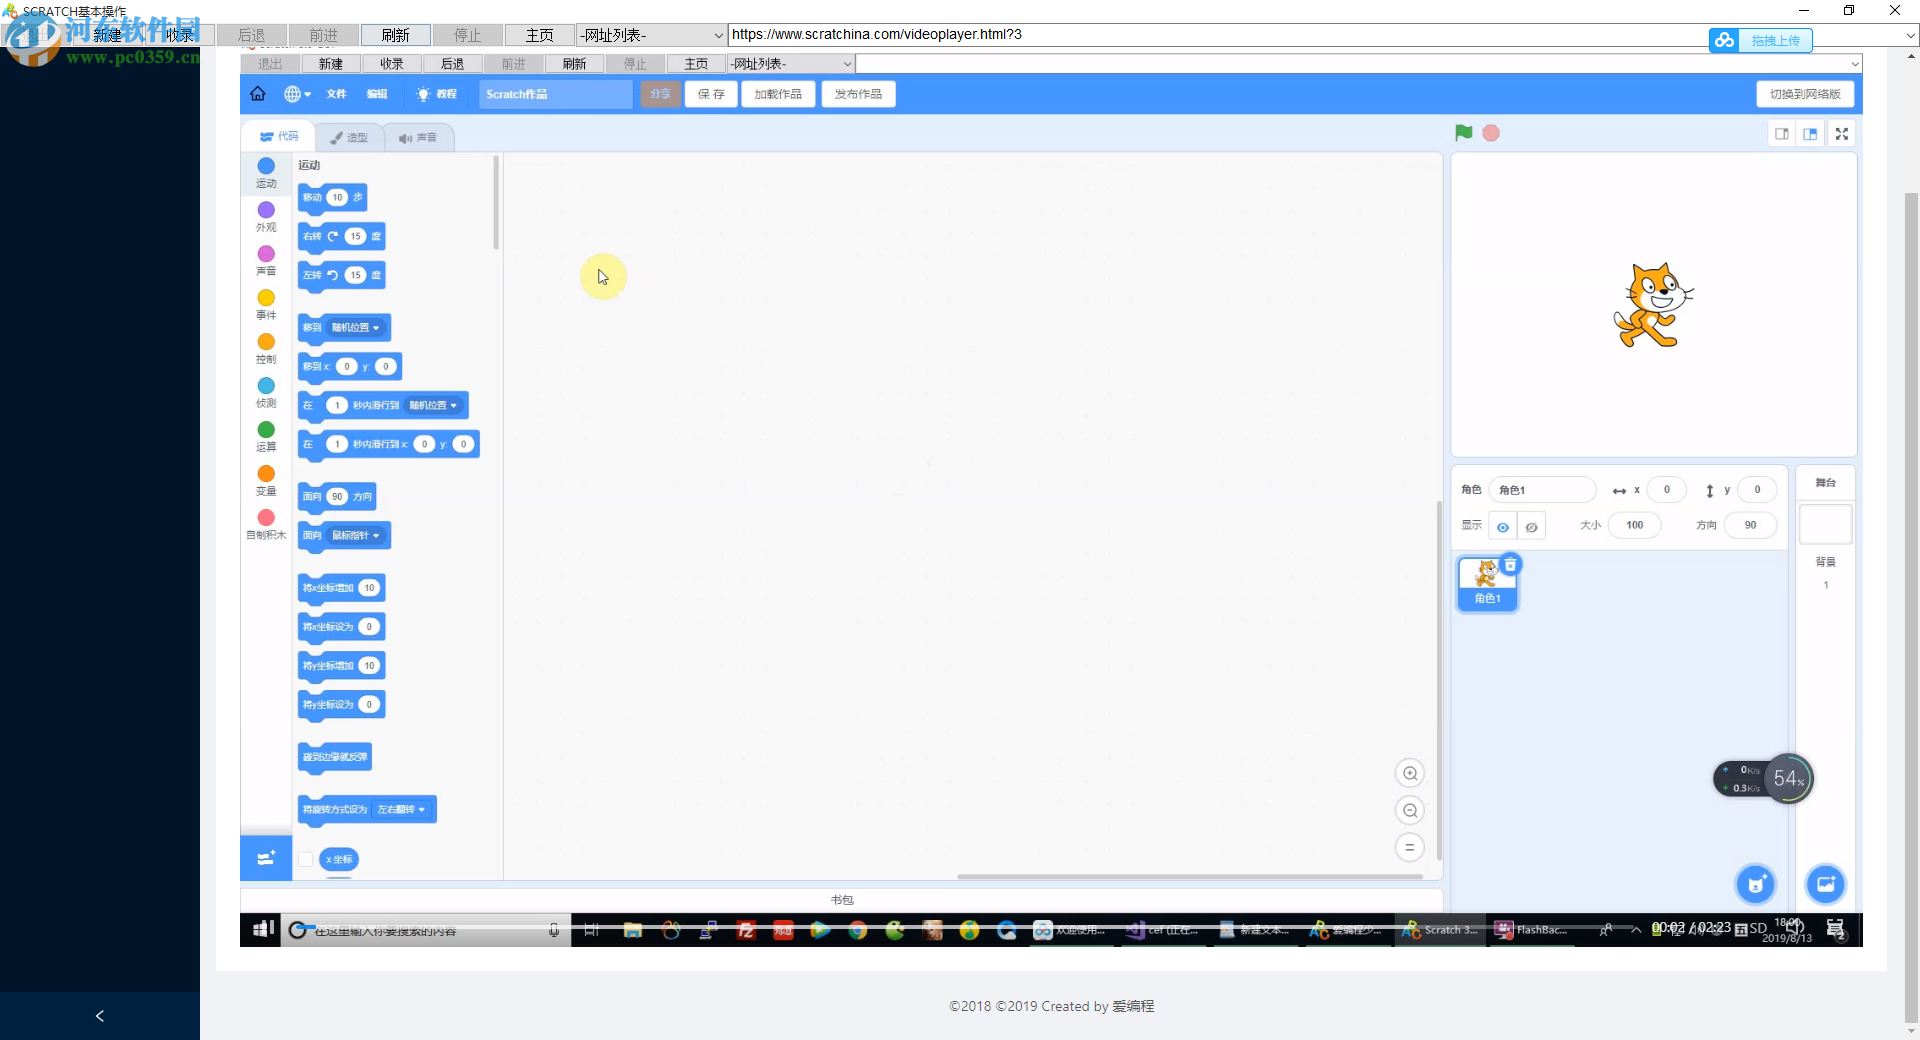Image resolution: width=1920 pixels, height=1040 pixels.
Task: Open 左右翻转 rotation style dropdown
Action: [x=400, y=810]
